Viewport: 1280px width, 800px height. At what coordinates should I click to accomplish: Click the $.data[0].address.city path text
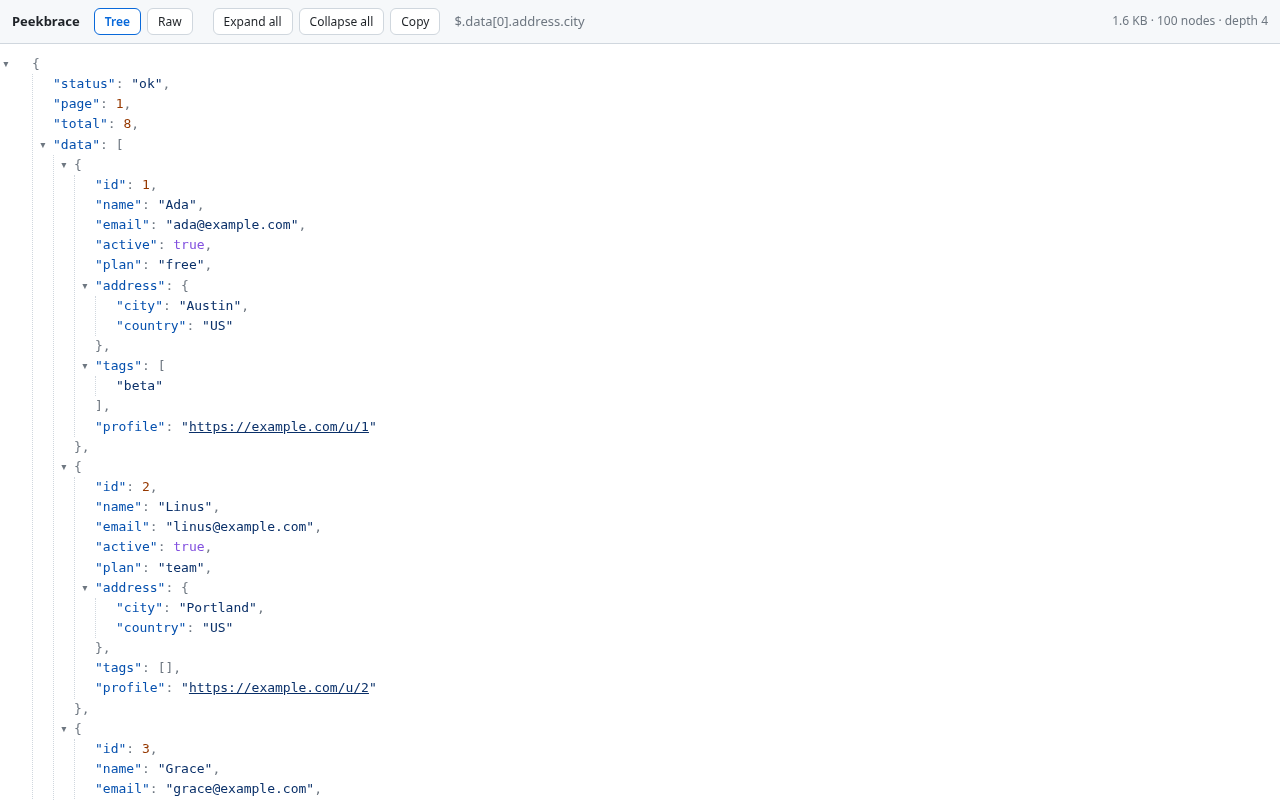(x=519, y=22)
